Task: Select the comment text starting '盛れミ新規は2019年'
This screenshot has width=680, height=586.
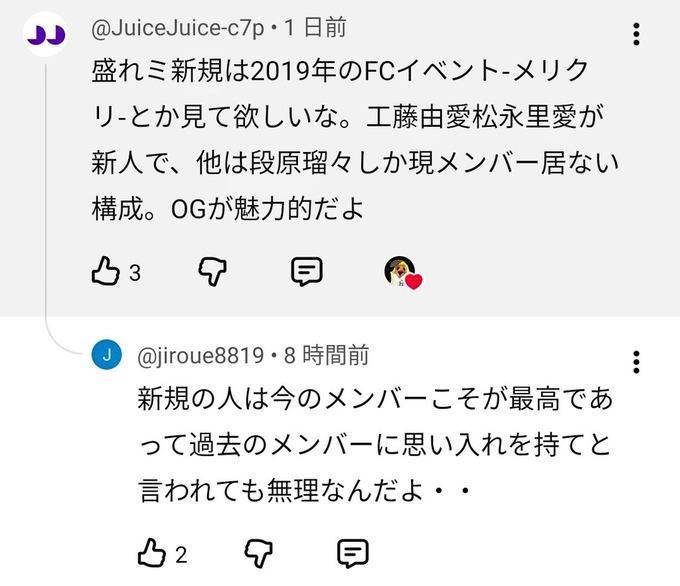Action: tap(355, 140)
